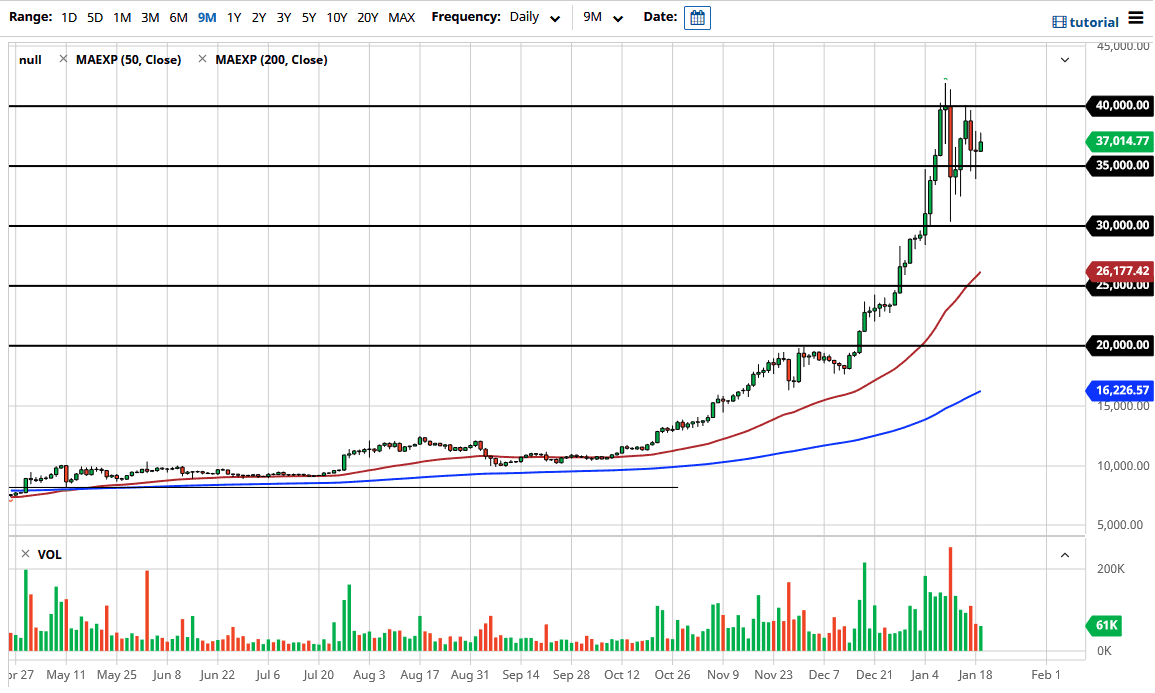Click the red 26,177.42 price marker
Viewport: 1155px width, 693px height.
click(1121, 269)
